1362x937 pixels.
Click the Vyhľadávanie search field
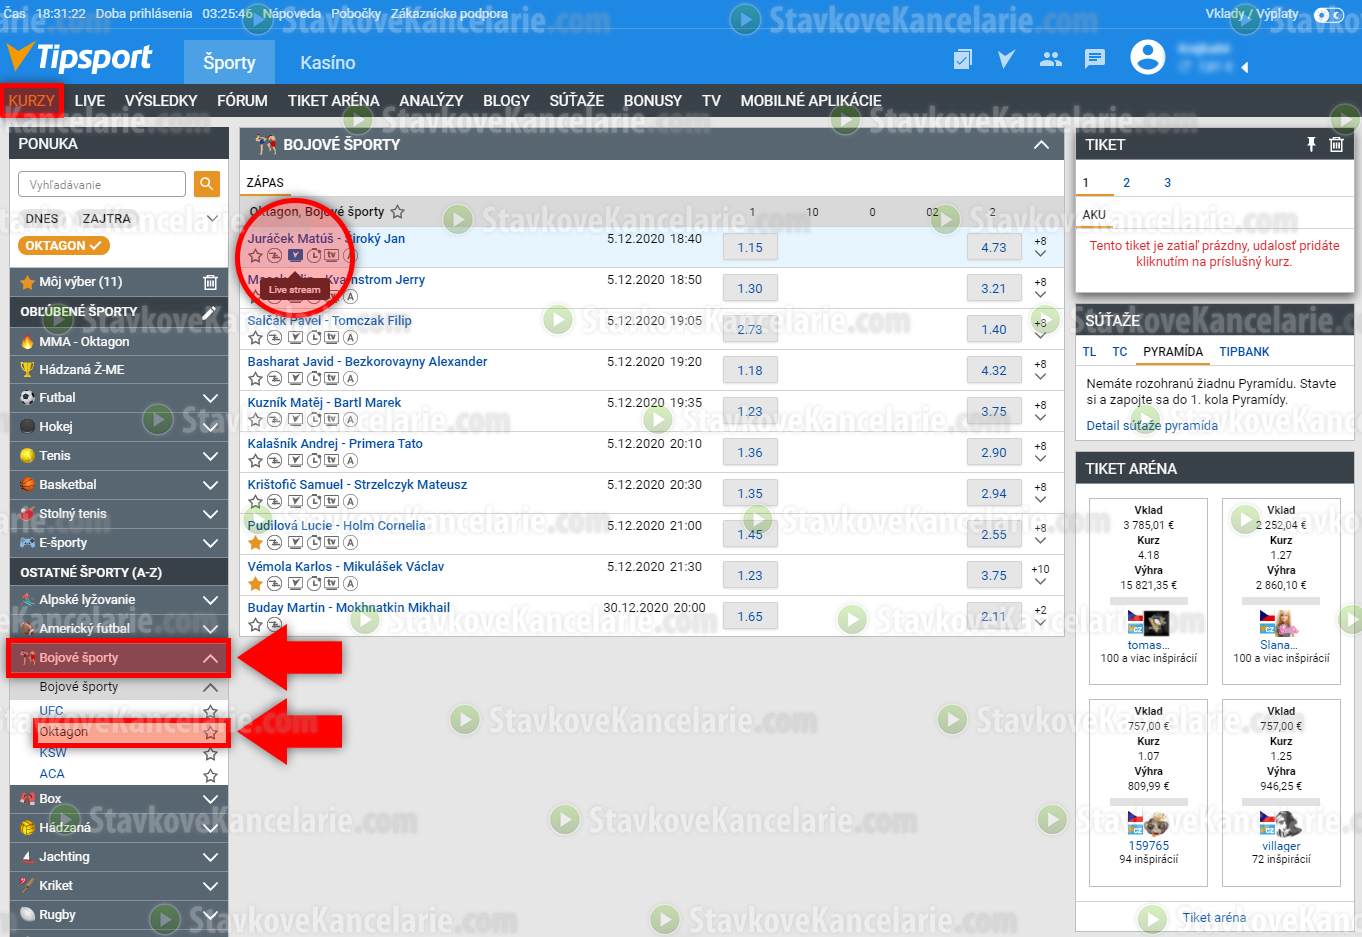point(102,184)
